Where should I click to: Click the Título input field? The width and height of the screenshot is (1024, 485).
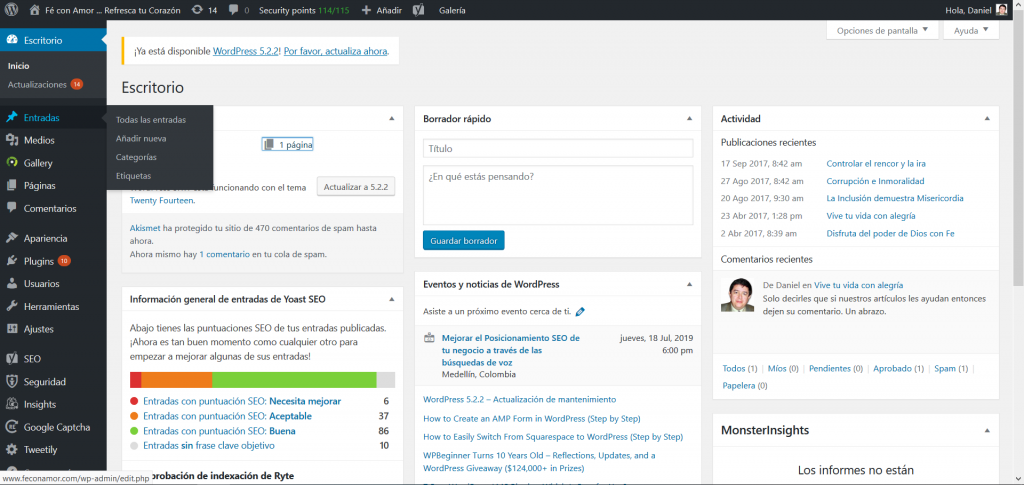pos(558,148)
